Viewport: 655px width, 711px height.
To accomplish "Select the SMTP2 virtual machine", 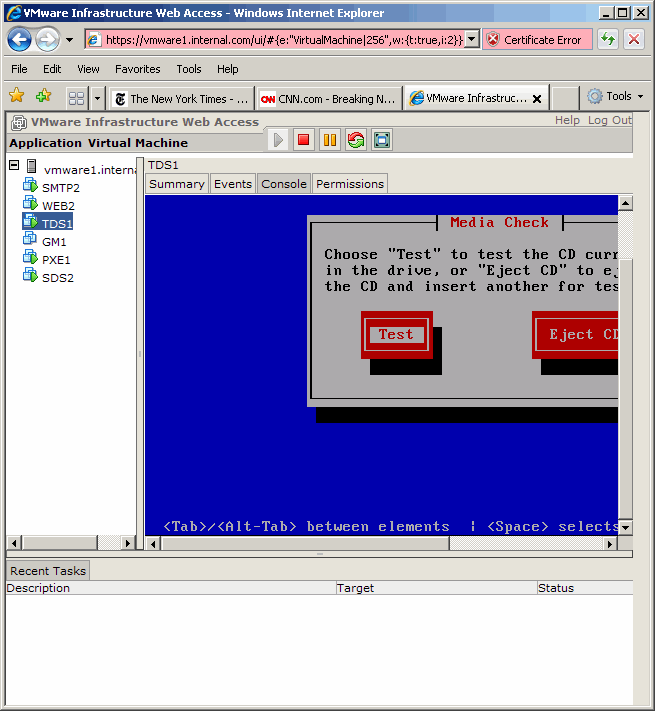I will pos(60,188).
